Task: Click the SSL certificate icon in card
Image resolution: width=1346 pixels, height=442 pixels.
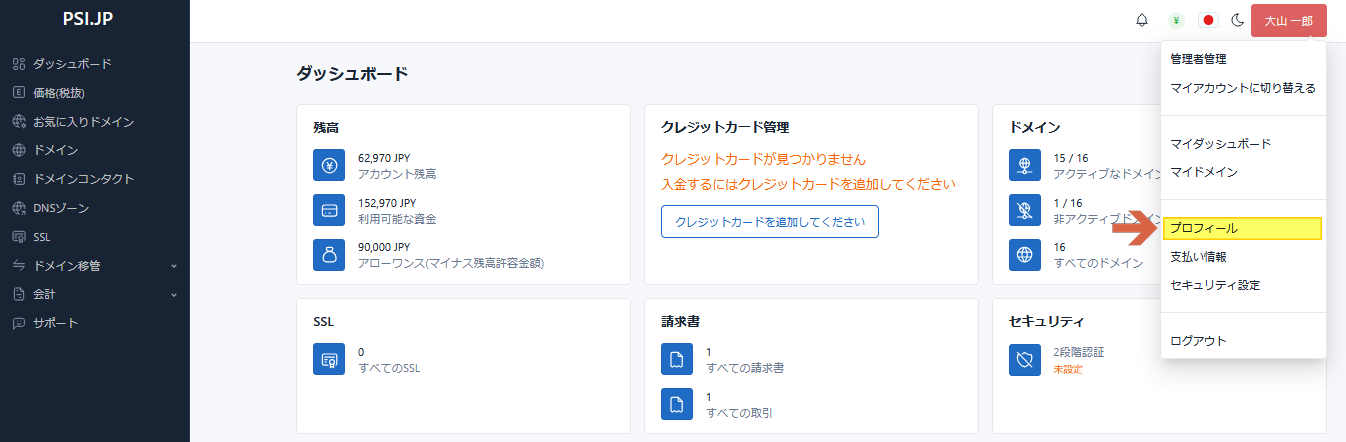Action: (329, 359)
